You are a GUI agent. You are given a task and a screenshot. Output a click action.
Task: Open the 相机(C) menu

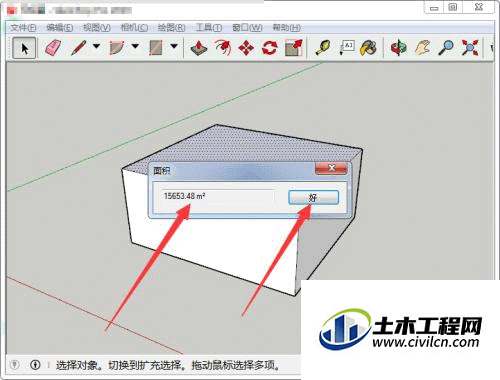(134, 28)
